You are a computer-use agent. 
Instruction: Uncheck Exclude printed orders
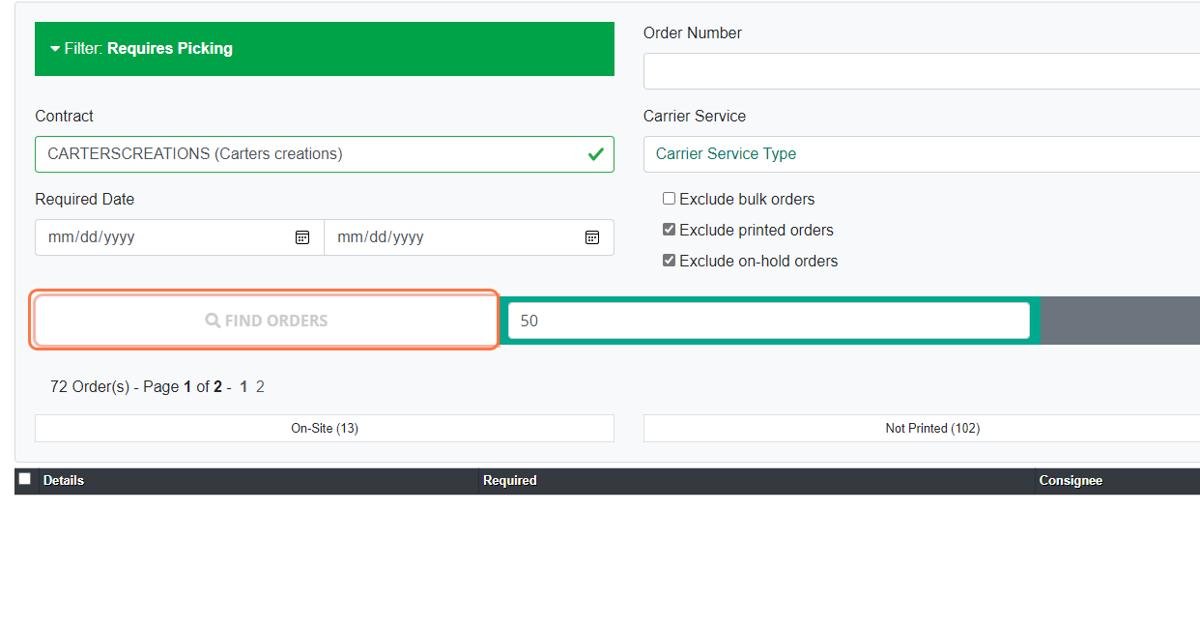point(669,230)
